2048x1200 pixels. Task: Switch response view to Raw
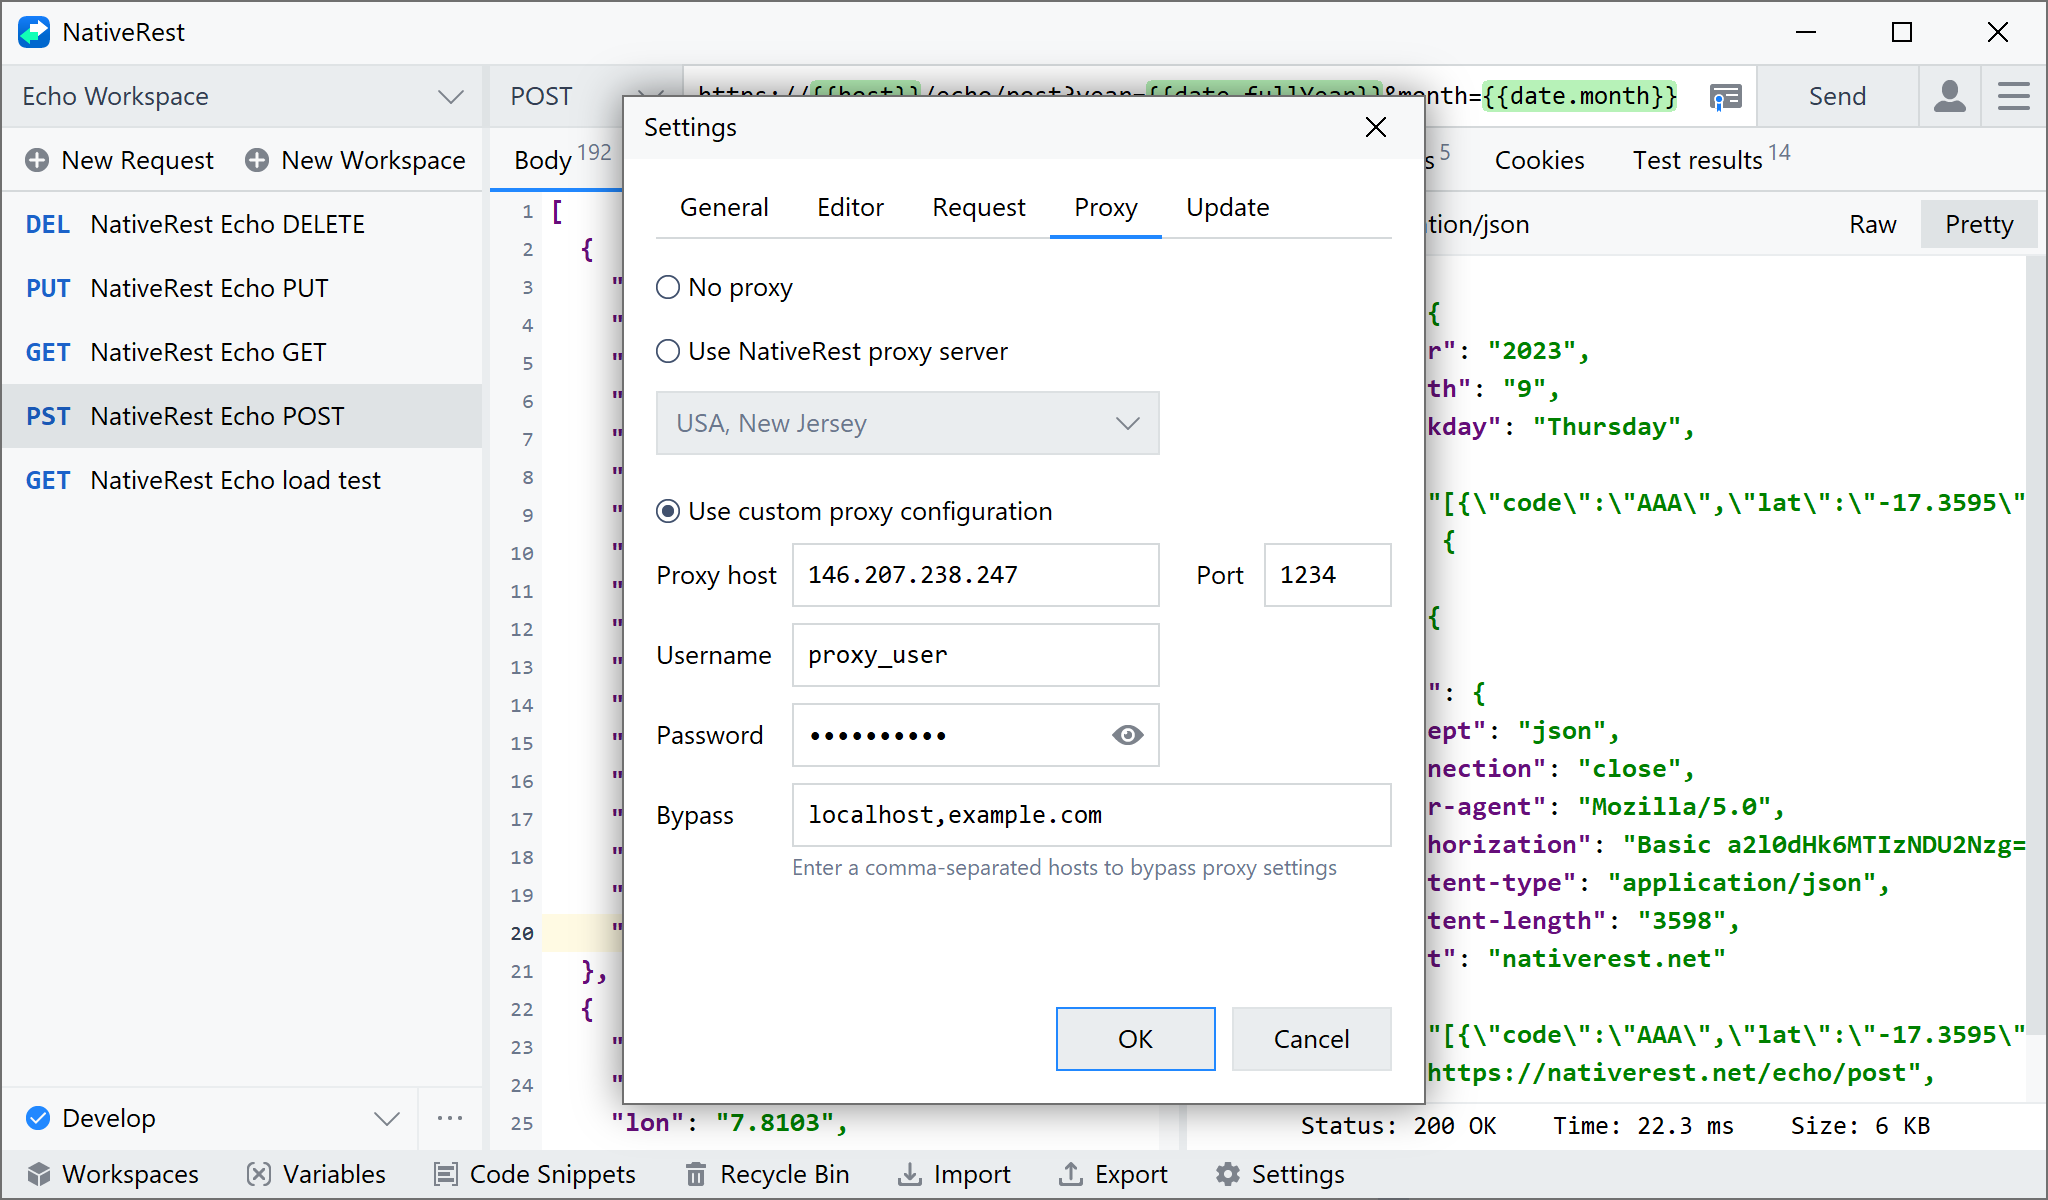pos(1872,224)
